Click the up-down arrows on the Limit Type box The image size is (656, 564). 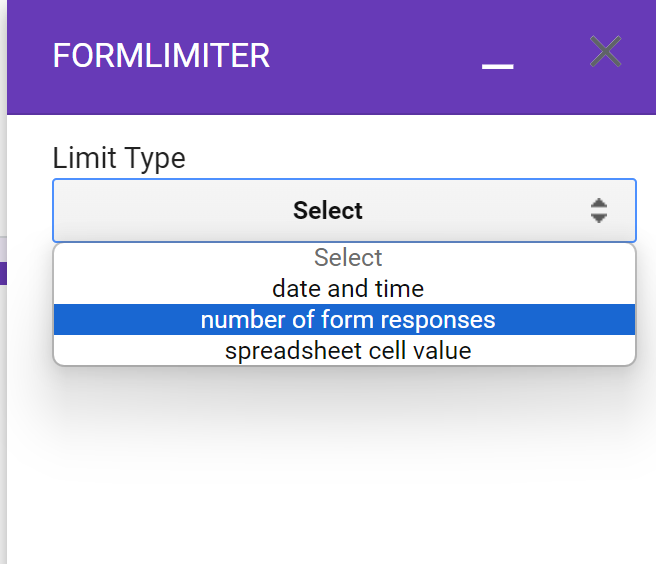[599, 210]
